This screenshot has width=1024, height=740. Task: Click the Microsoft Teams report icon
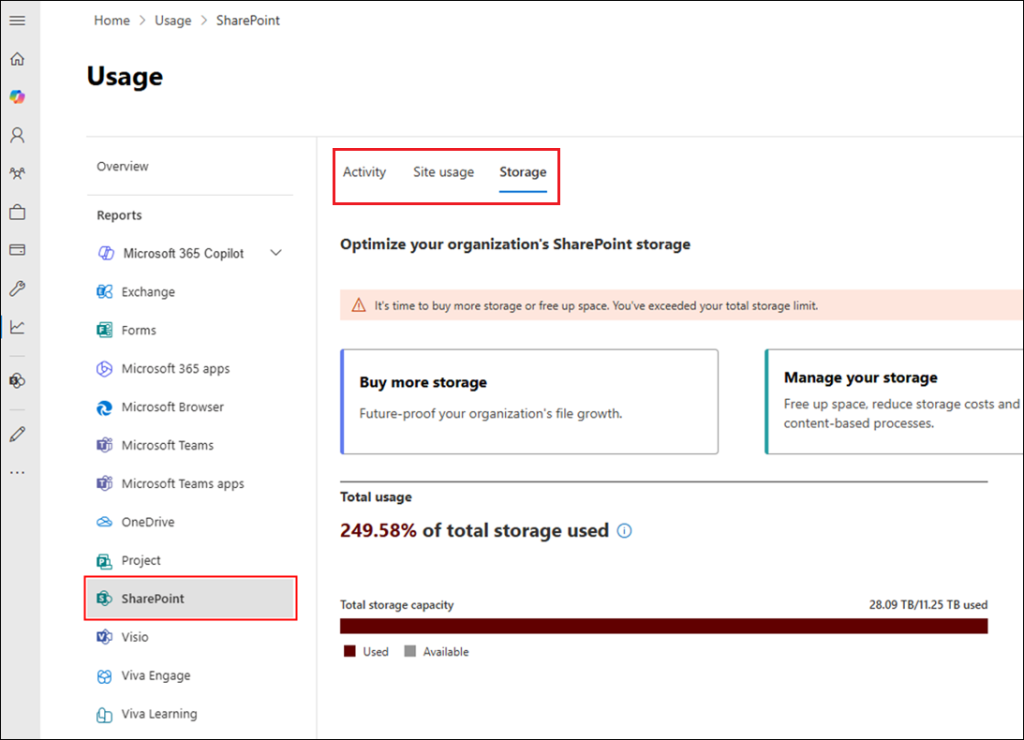tap(105, 445)
